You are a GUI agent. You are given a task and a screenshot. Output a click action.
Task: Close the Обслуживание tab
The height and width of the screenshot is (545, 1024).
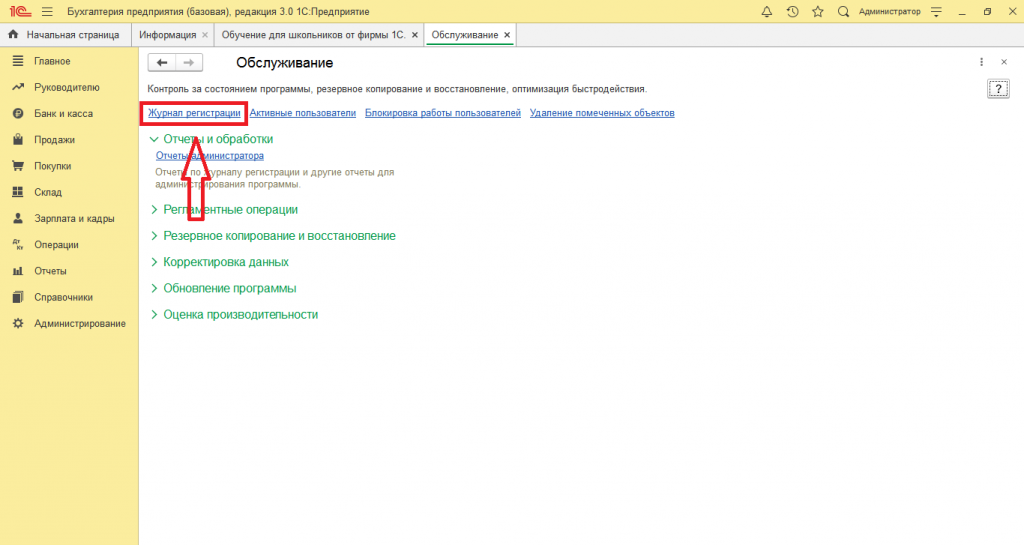508,35
